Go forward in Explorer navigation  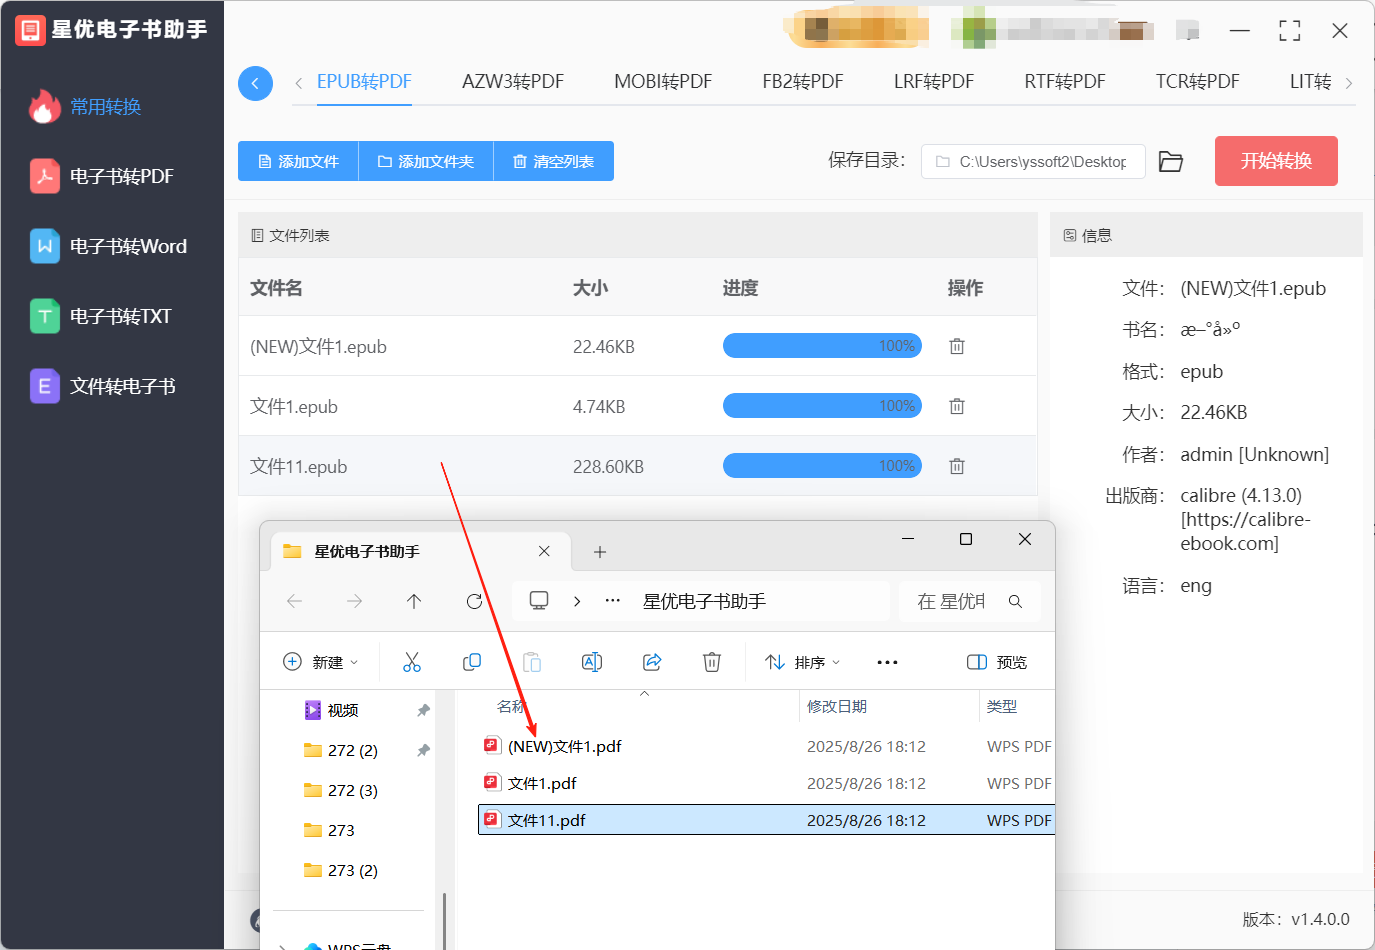point(354,601)
